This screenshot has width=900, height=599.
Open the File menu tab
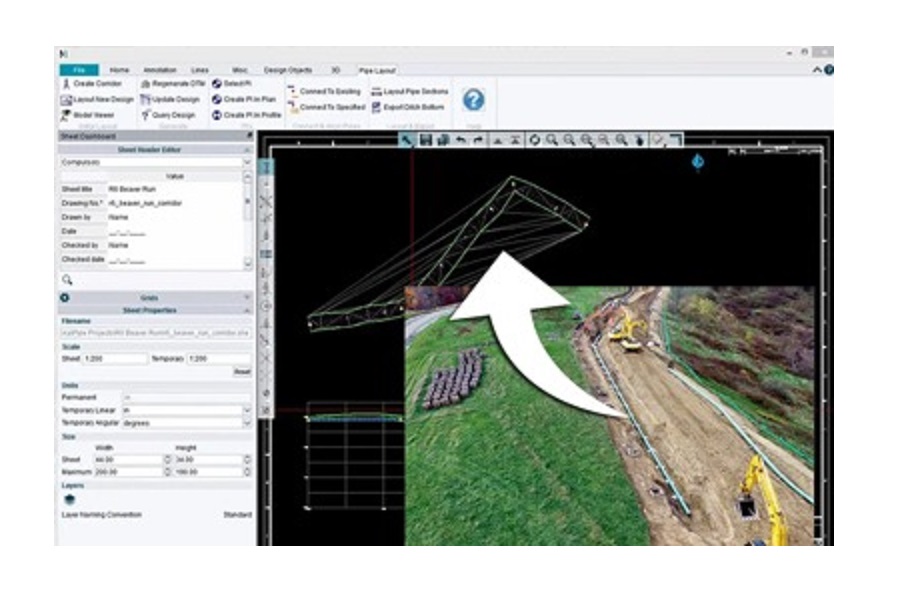(x=79, y=70)
